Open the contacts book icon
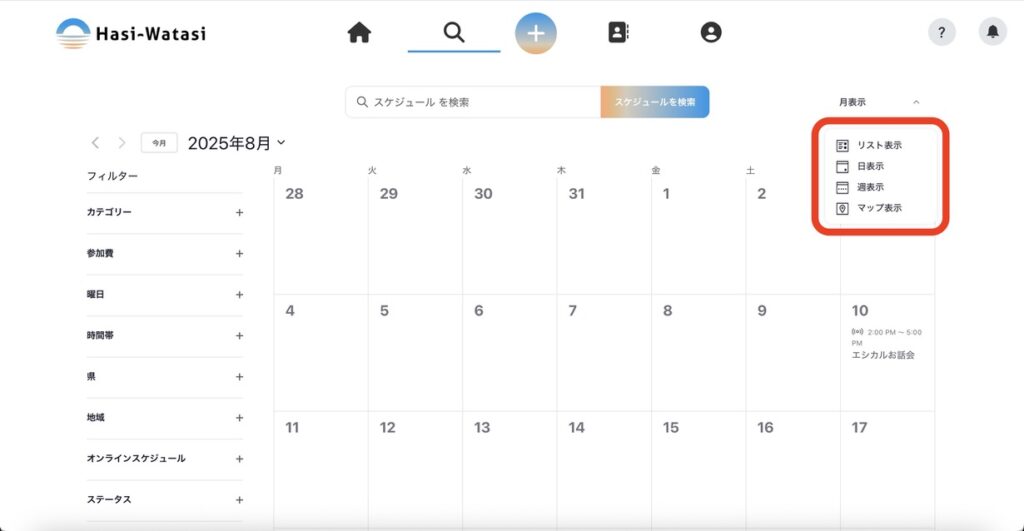1024x531 pixels. [x=618, y=33]
